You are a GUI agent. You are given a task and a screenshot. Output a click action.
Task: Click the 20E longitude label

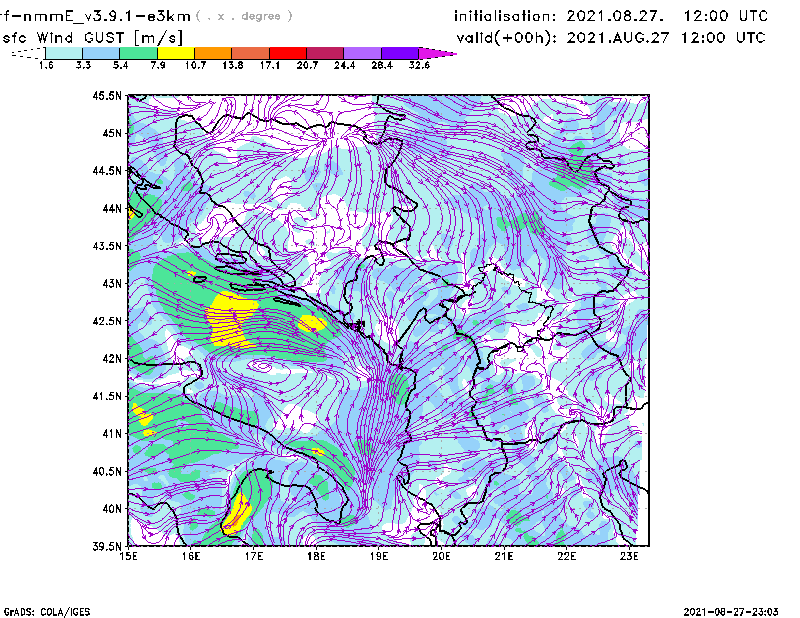point(441,556)
